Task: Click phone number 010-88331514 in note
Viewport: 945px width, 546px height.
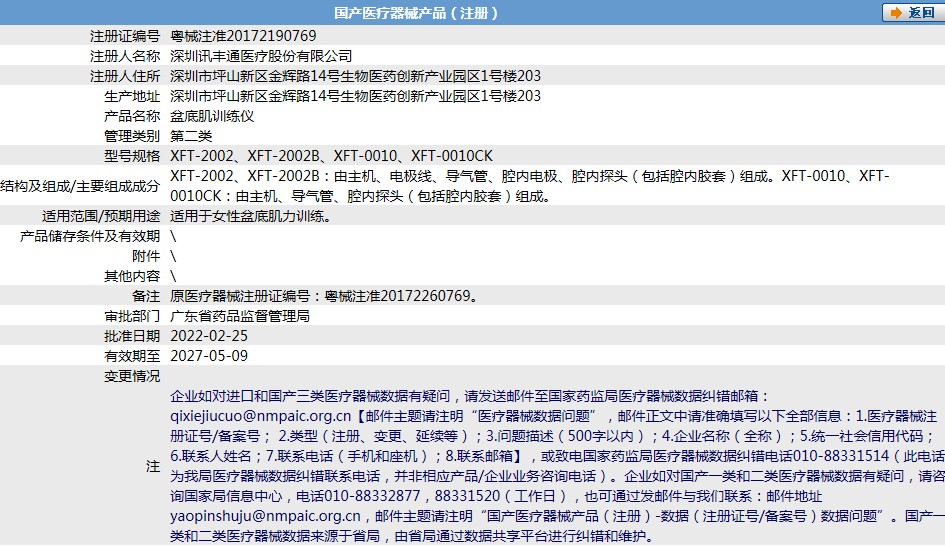Action: pyautogui.click(x=841, y=456)
